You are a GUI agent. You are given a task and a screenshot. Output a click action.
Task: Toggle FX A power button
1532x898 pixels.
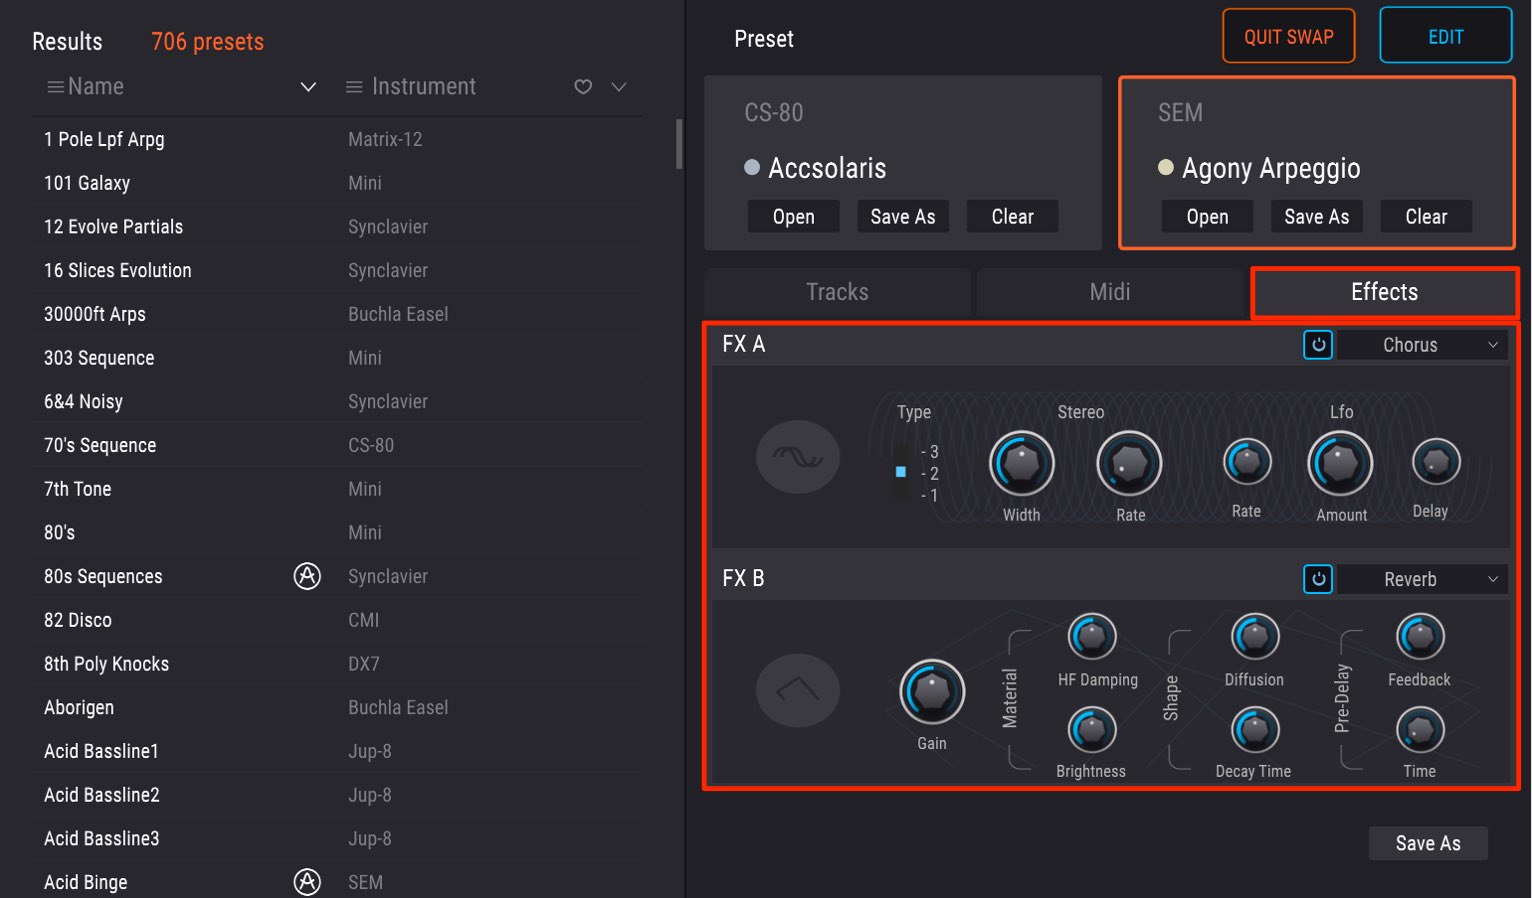[1318, 345]
